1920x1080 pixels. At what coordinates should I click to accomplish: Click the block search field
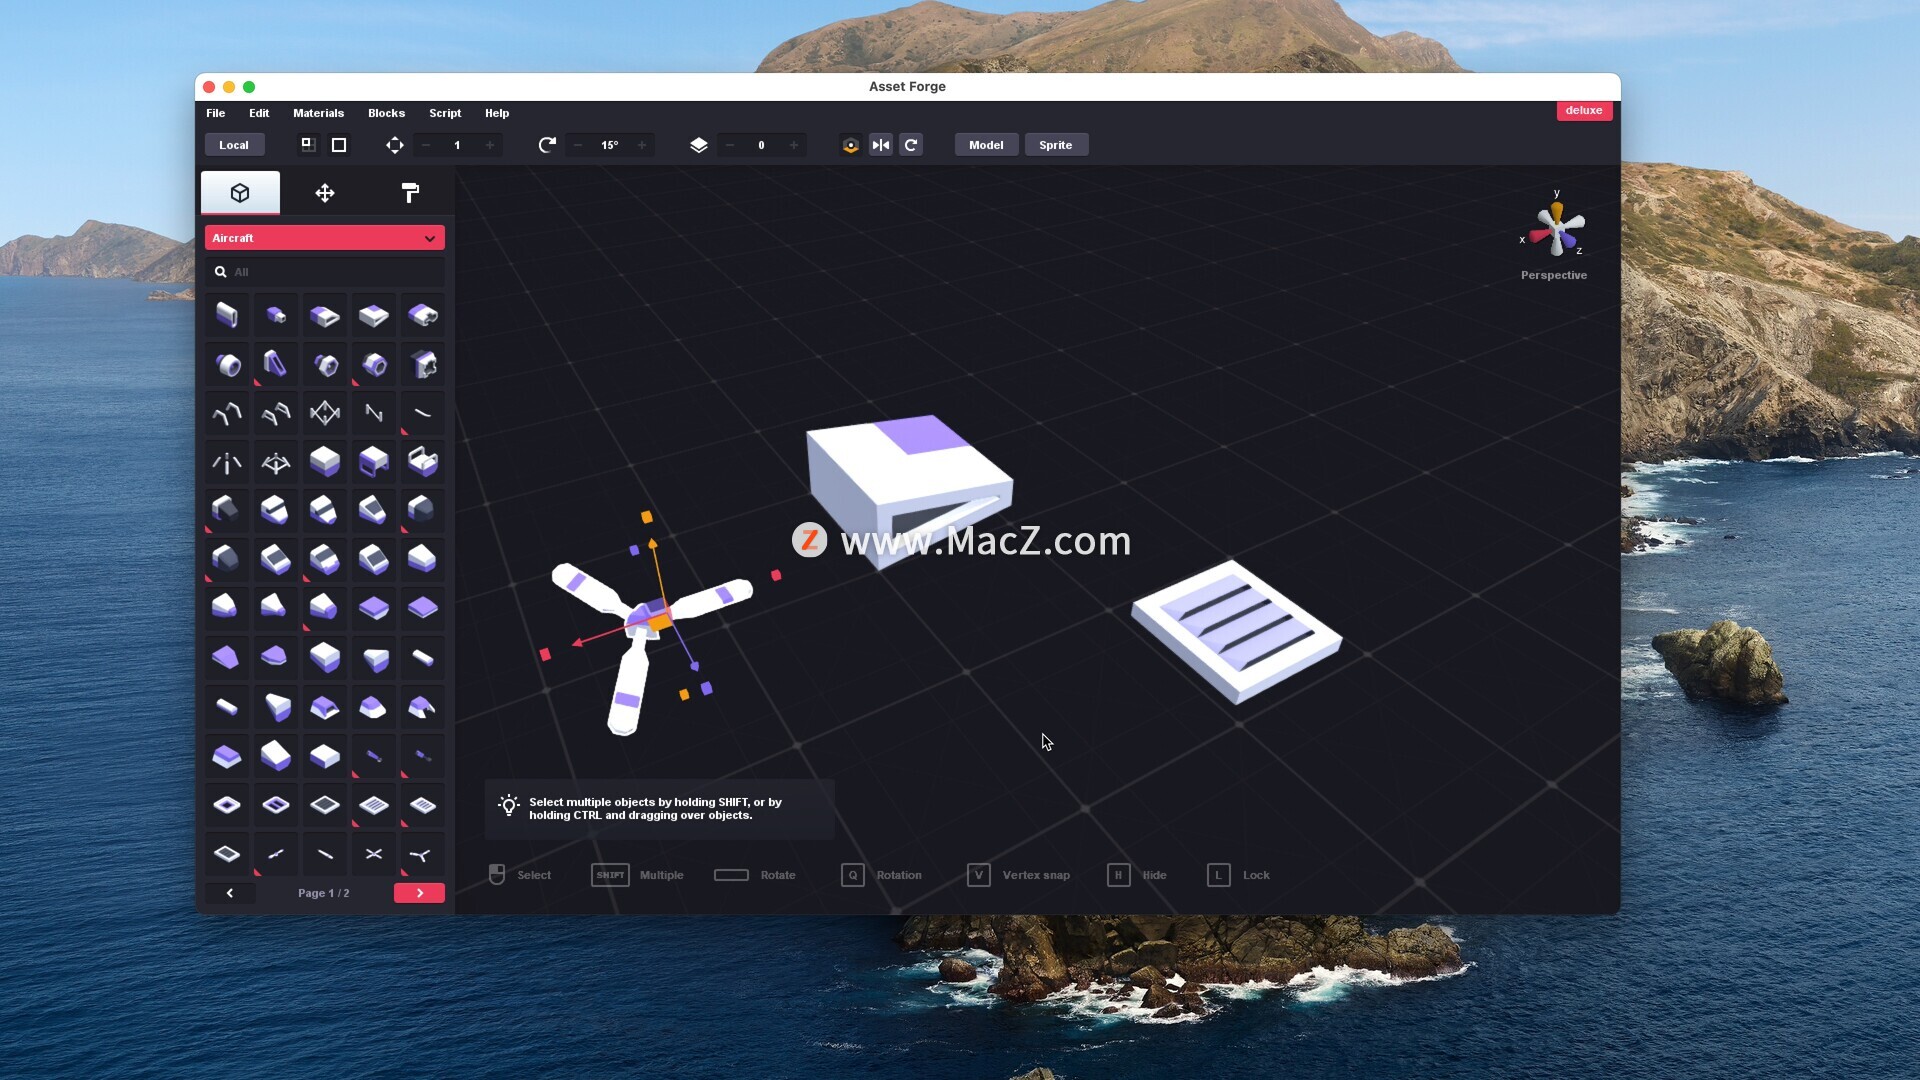(325, 272)
